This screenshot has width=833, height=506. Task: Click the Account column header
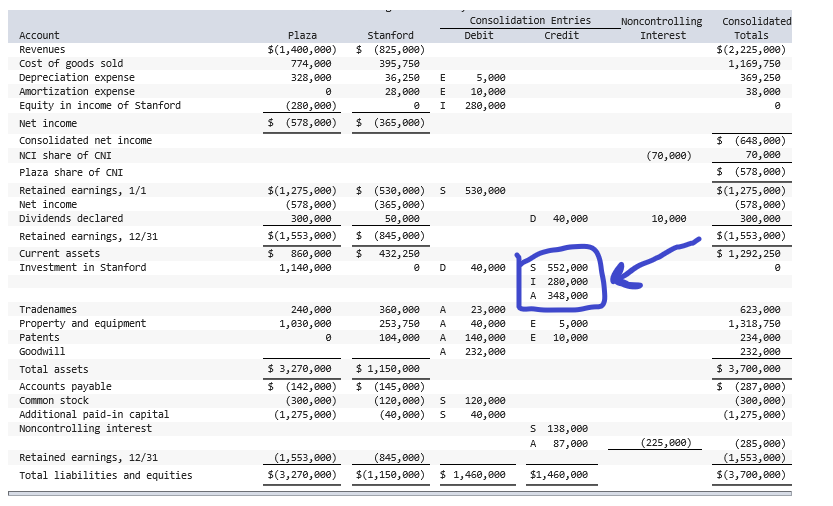pyautogui.click(x=39, y=36)
